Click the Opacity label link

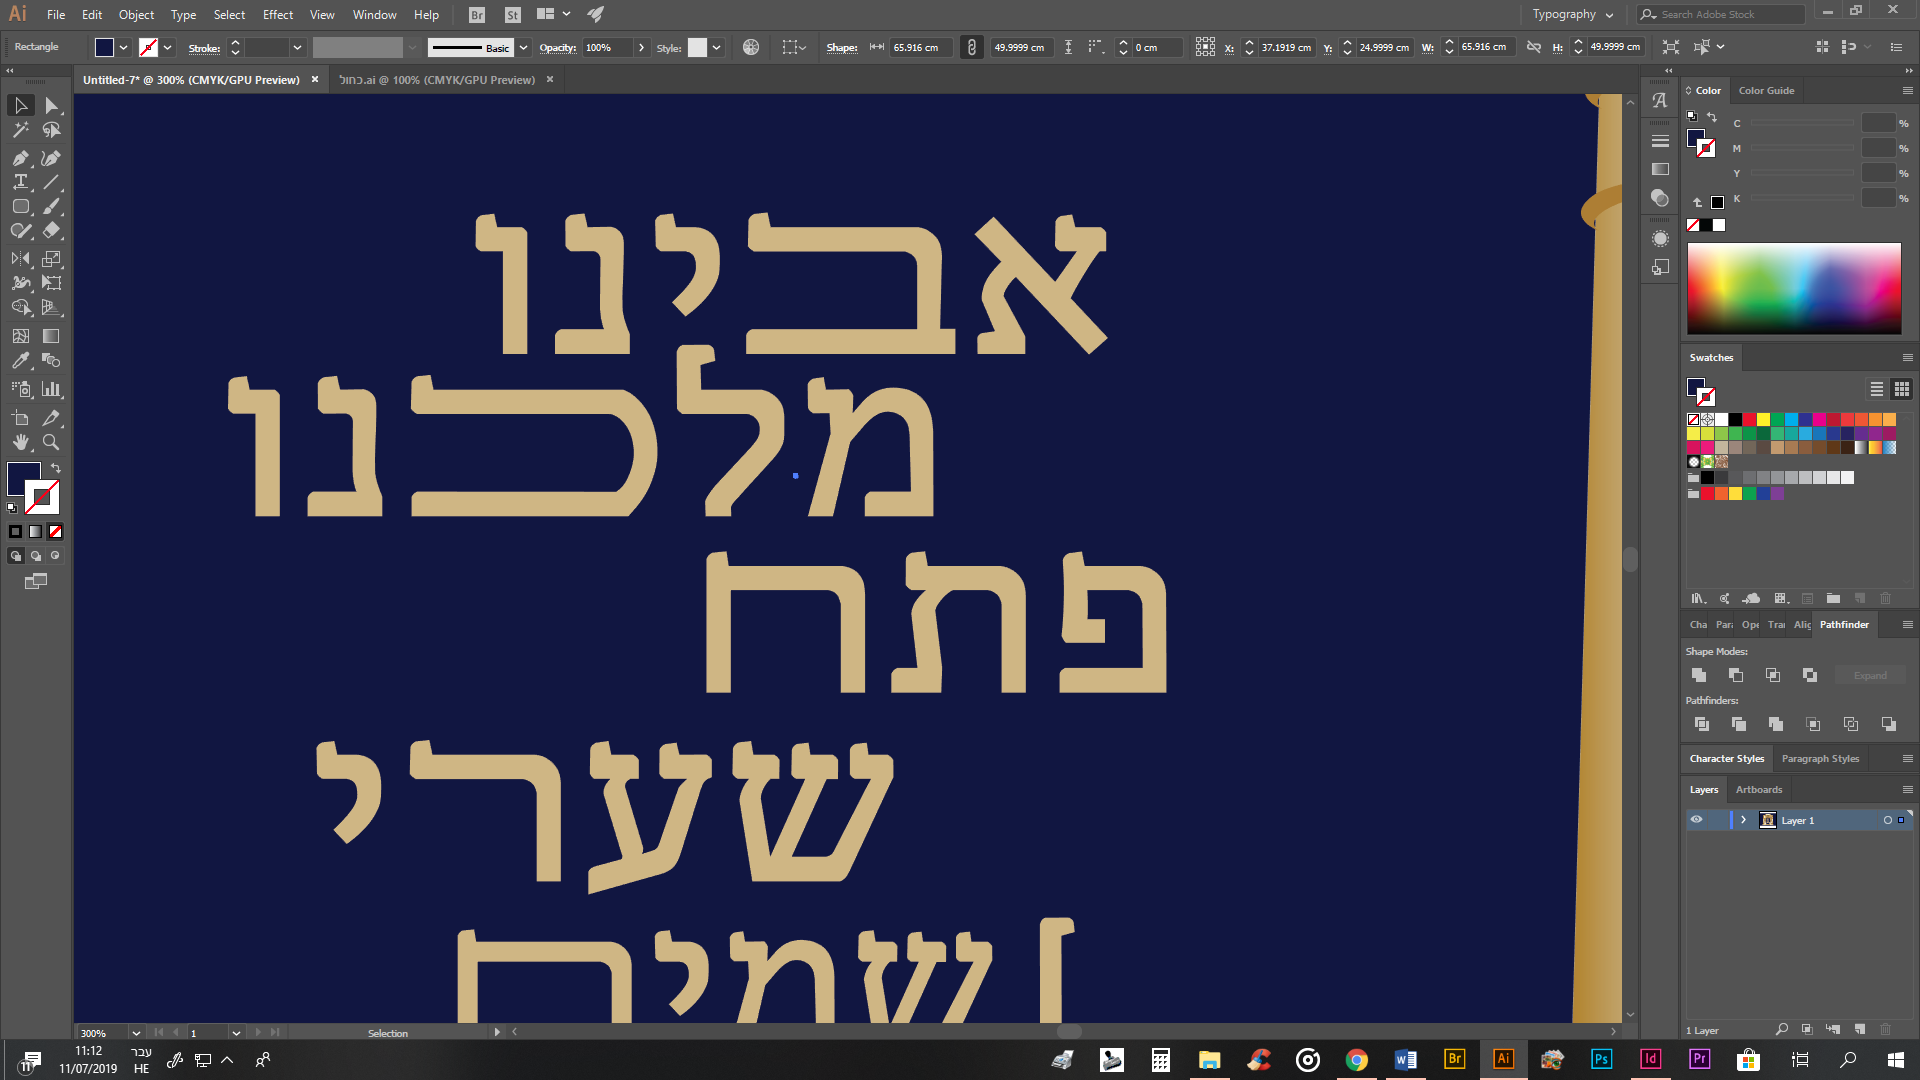click(557, 47)
